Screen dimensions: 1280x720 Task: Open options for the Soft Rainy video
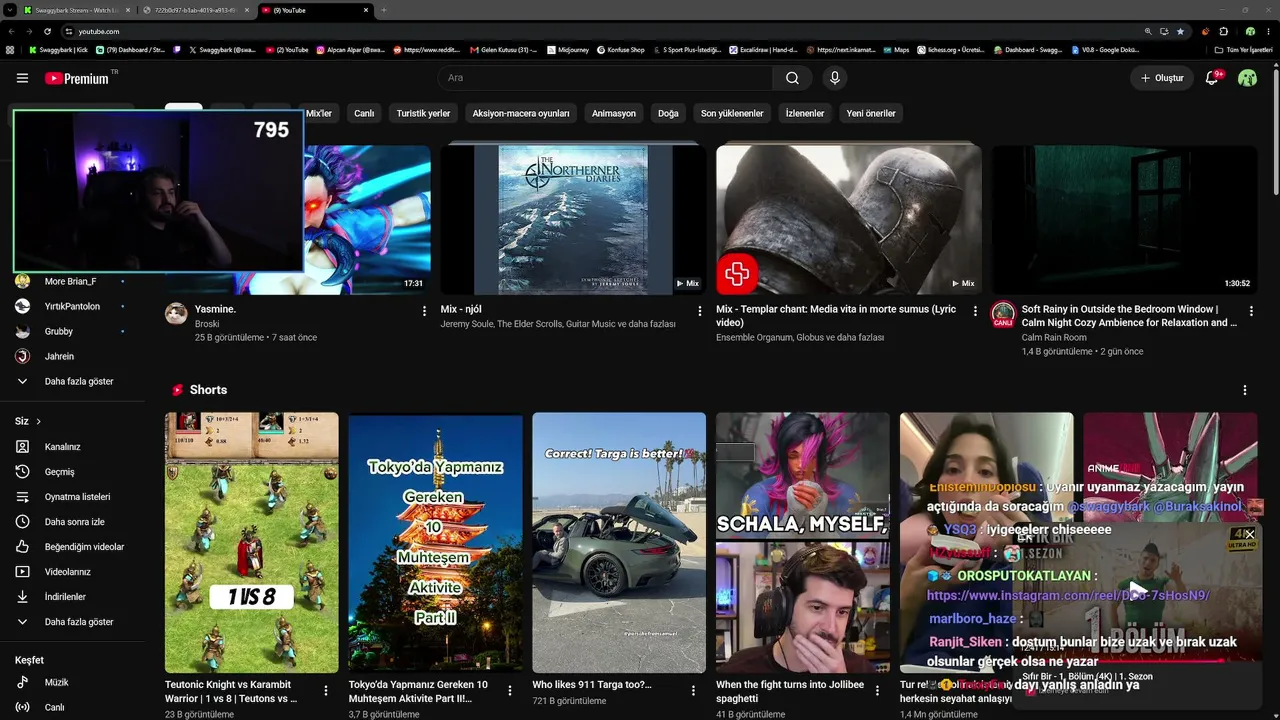(1252, 311)
